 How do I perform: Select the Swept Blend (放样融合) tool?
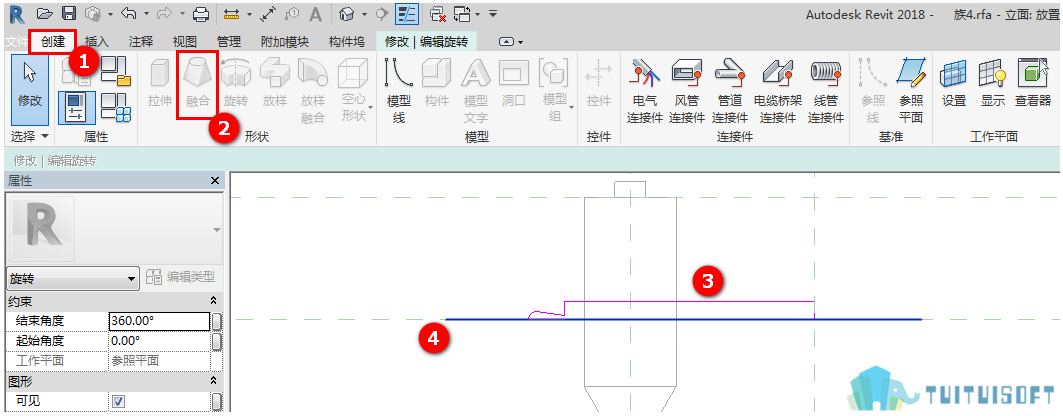pos(313,91)
